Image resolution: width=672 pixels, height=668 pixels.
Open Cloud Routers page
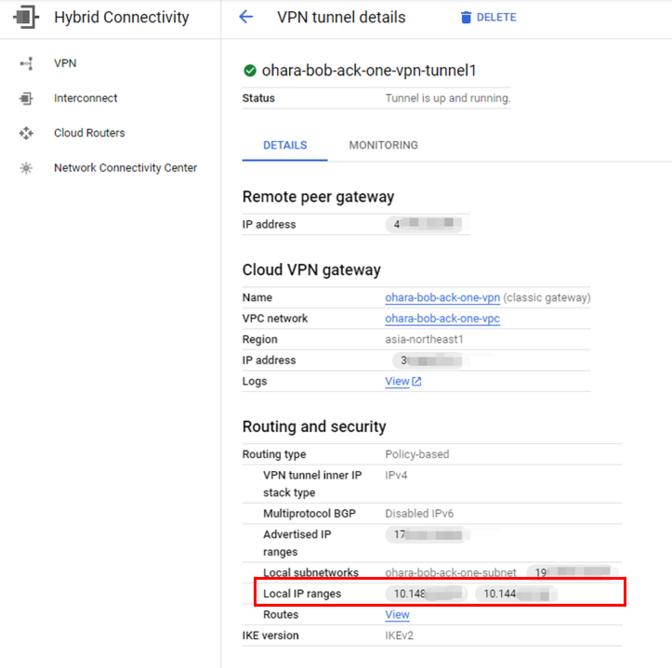(89, 133)
